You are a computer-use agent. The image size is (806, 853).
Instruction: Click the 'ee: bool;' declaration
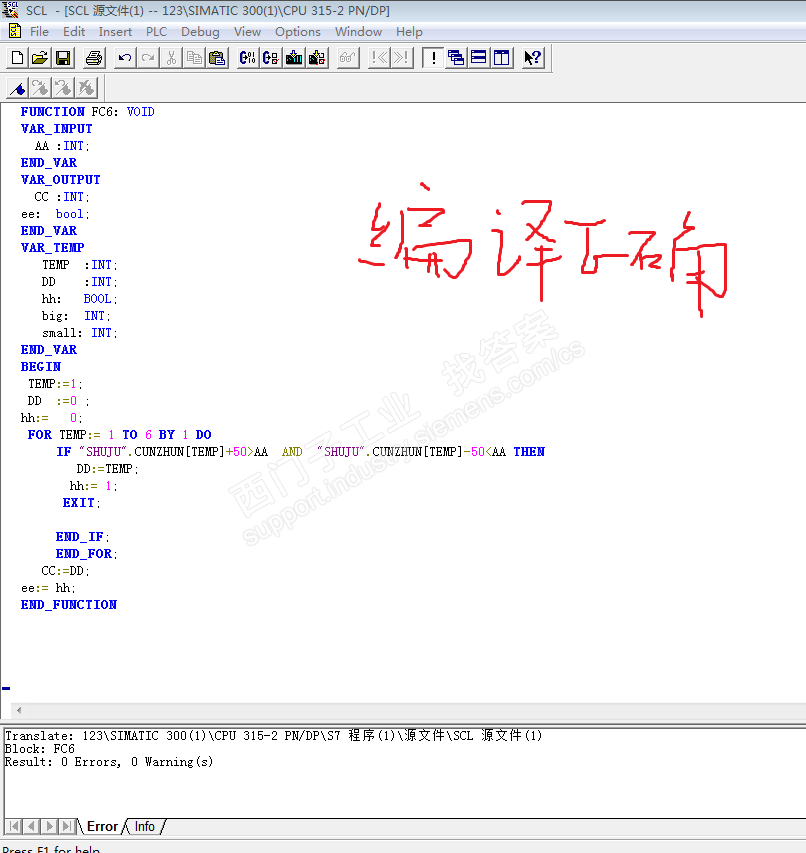(x=55, y=214)
